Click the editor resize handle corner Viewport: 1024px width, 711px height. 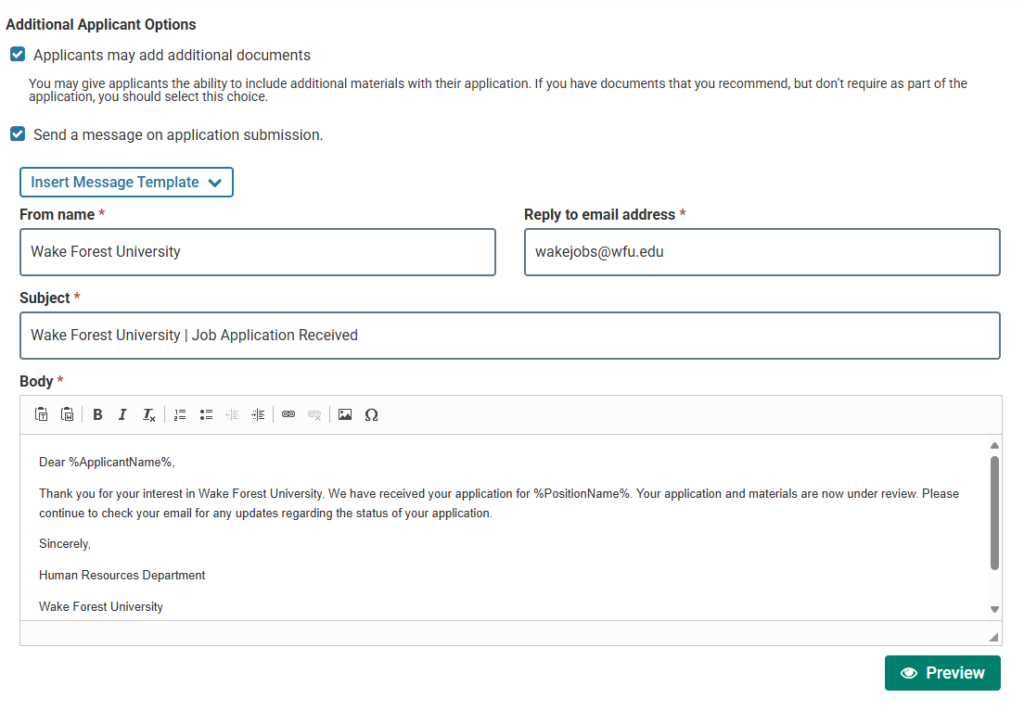pyautogui.click(x=993, y=637)
